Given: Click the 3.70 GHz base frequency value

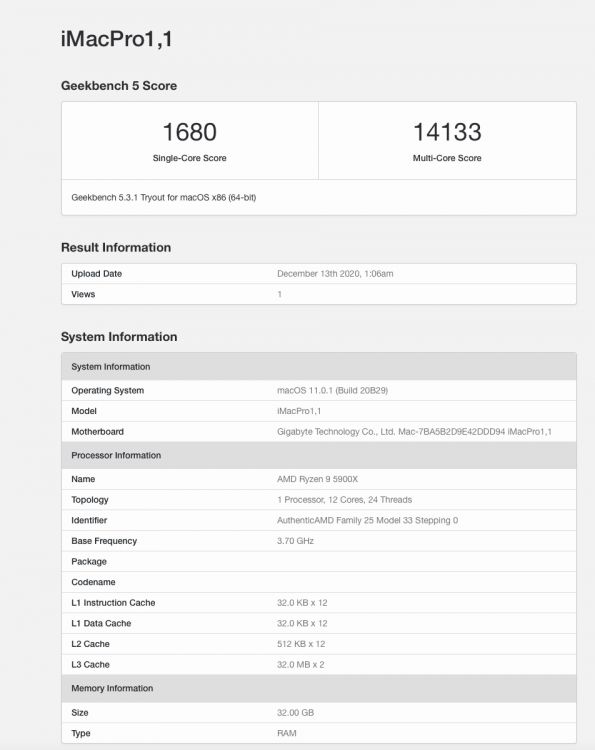Looking at the screenshot, I should [295, 540].
